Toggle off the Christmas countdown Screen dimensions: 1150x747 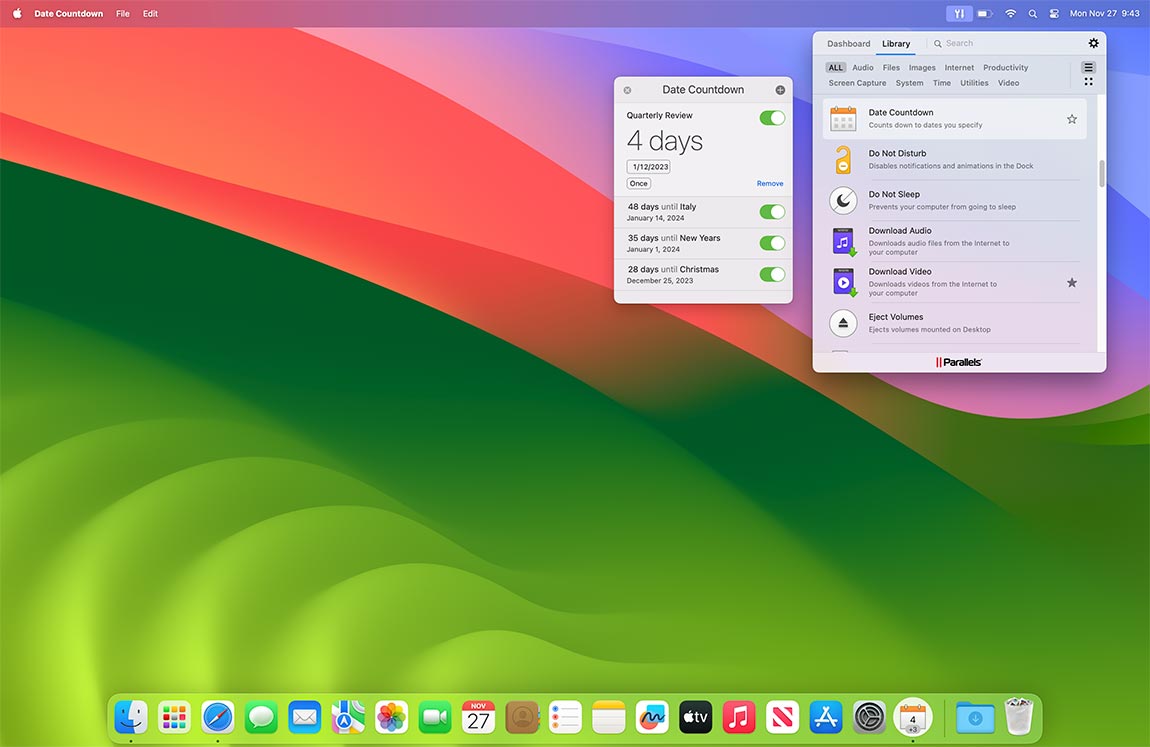(771, 275)
